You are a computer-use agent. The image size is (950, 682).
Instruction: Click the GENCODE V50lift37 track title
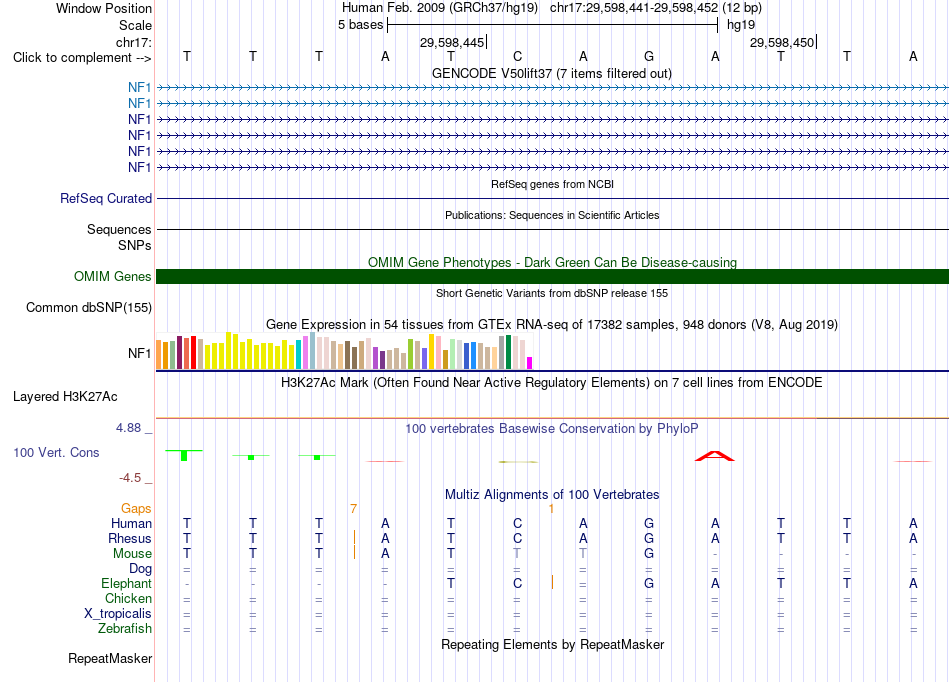(552, 74)
